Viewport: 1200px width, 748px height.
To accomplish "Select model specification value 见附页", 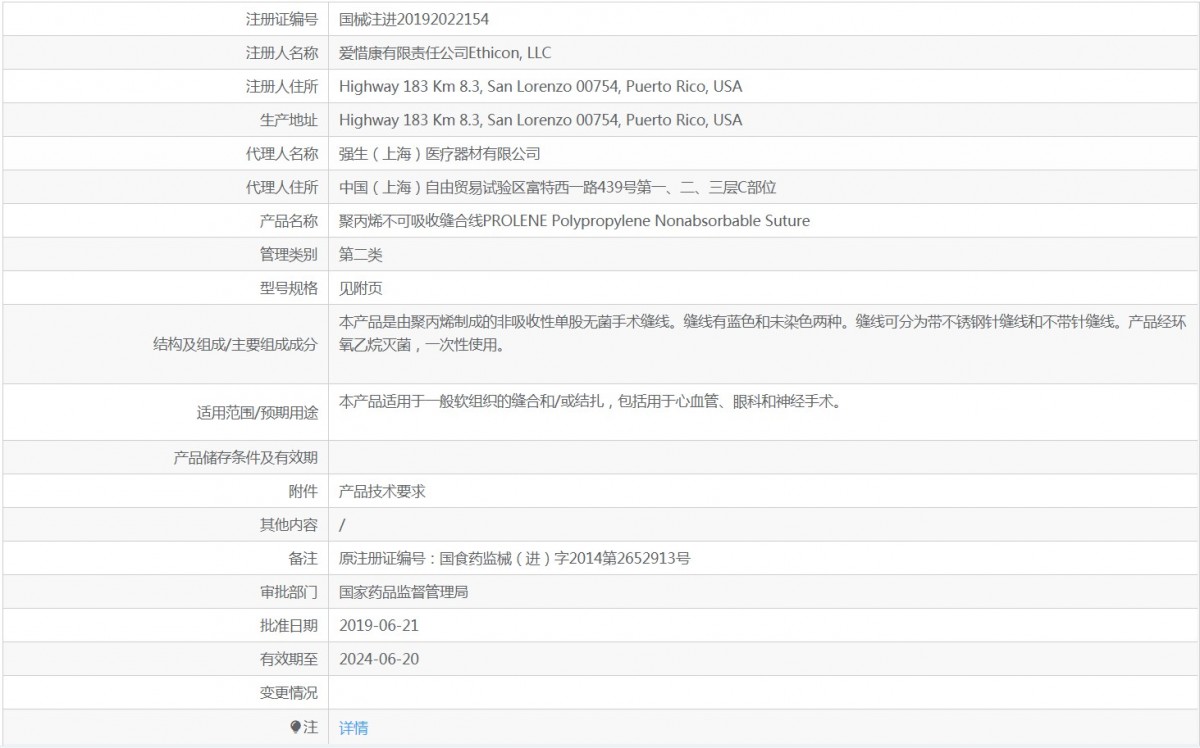I will (361, 289).
